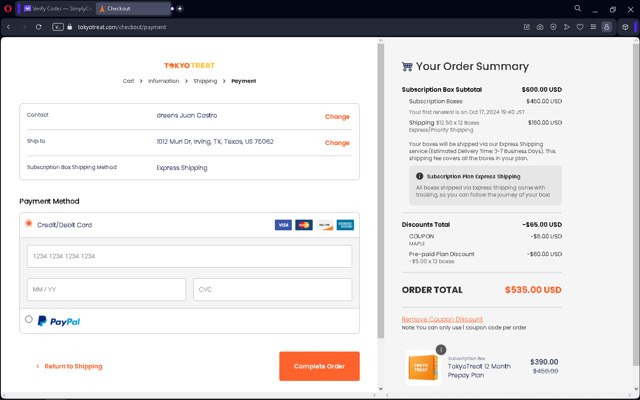Click the TokyoTreat box product thumbnail
The image size is (640, 400).
[x=423, y=367]
